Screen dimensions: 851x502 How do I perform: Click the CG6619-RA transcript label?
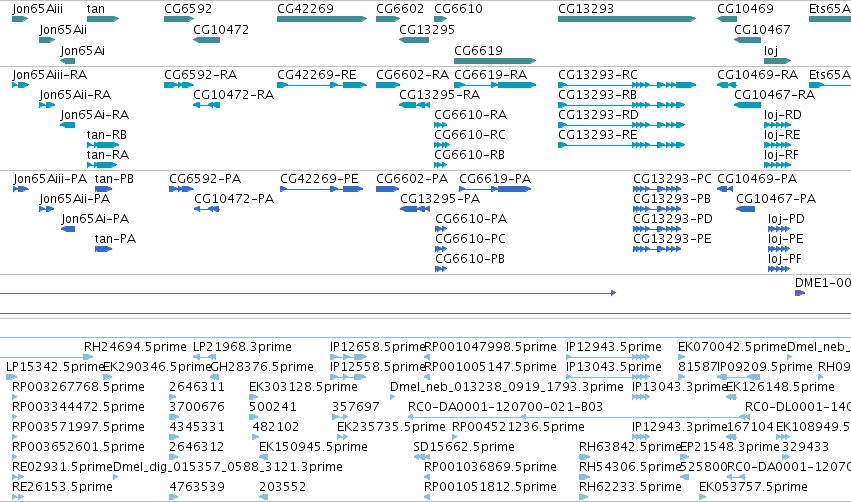[491, 75]
